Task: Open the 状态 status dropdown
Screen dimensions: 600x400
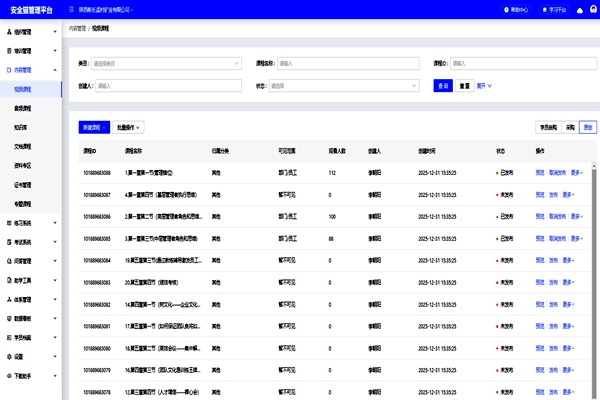Action: pyautogui.click(x=345, y=86)
